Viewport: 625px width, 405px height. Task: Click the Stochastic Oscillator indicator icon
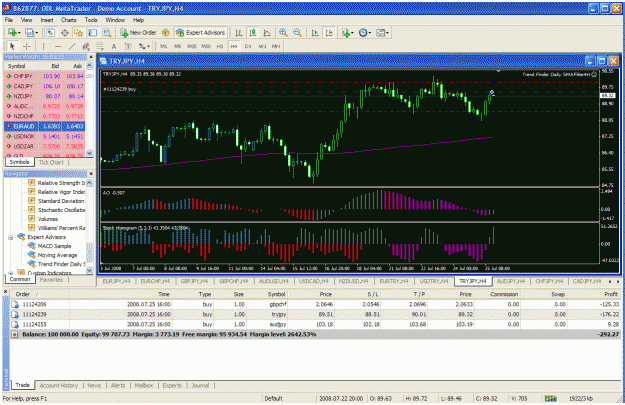(31, 210)
